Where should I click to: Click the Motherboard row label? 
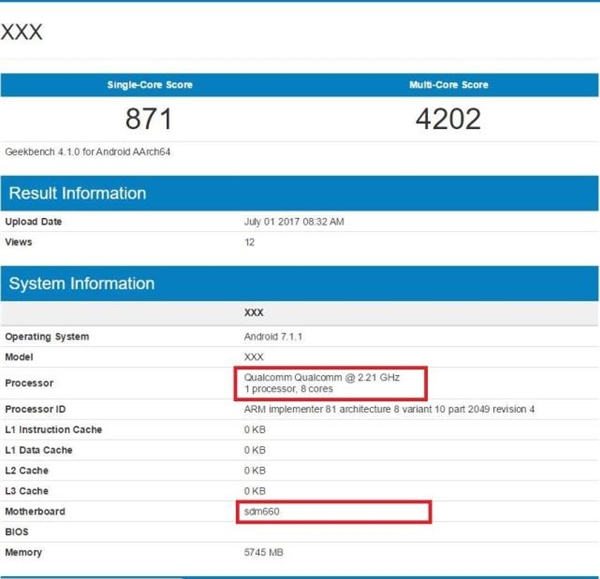(x=33, y=511)
